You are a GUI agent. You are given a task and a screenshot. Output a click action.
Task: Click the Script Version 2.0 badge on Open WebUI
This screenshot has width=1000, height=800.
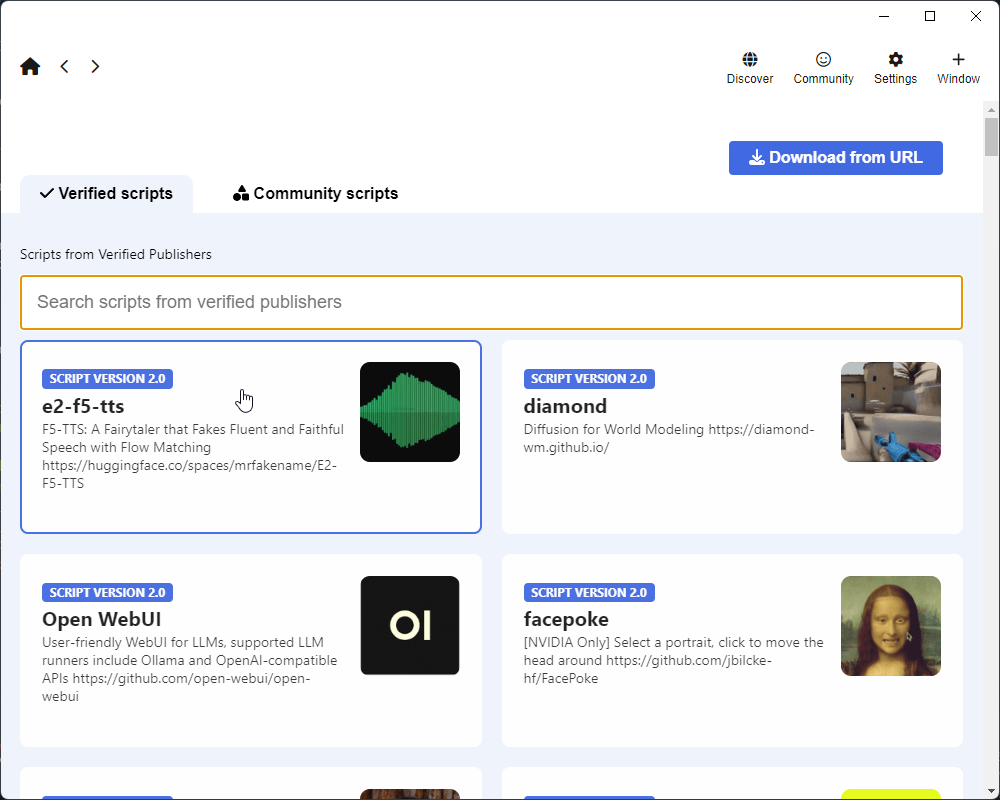107,593
